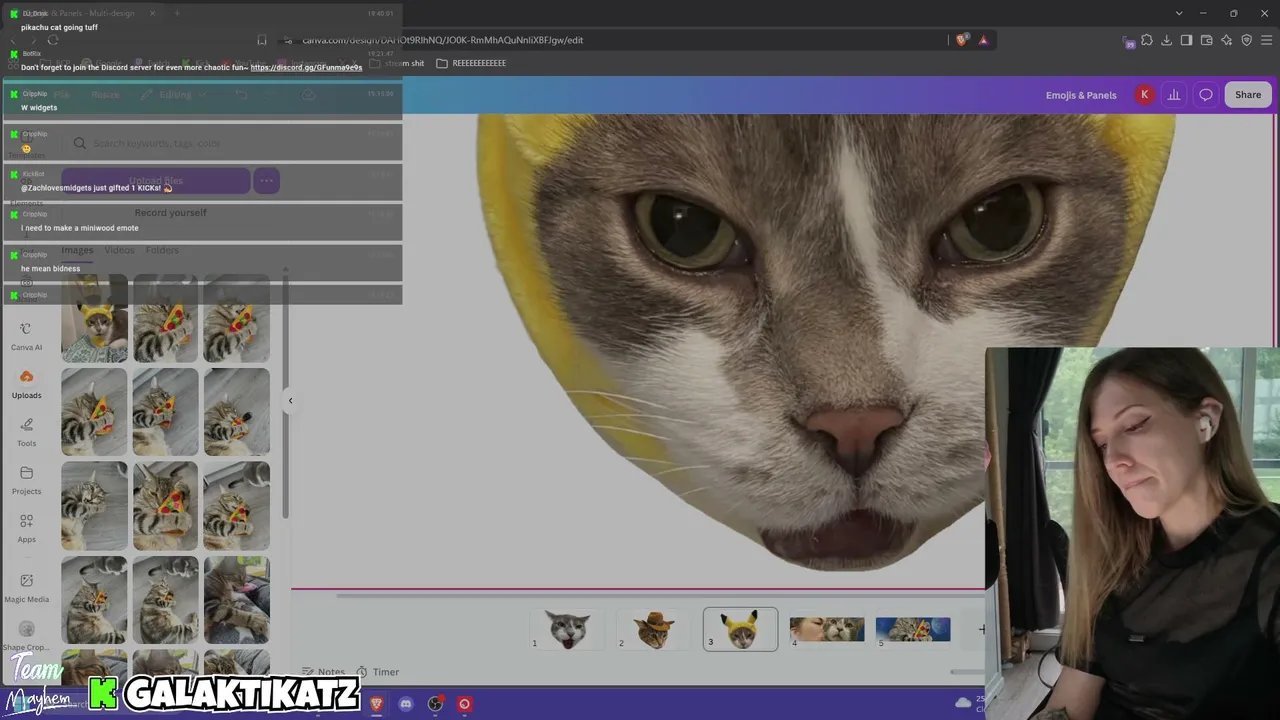This screenshot has height=720, width=1280.
Task: Open the Projects sidebar panel
Action: [x=26, y=480]
